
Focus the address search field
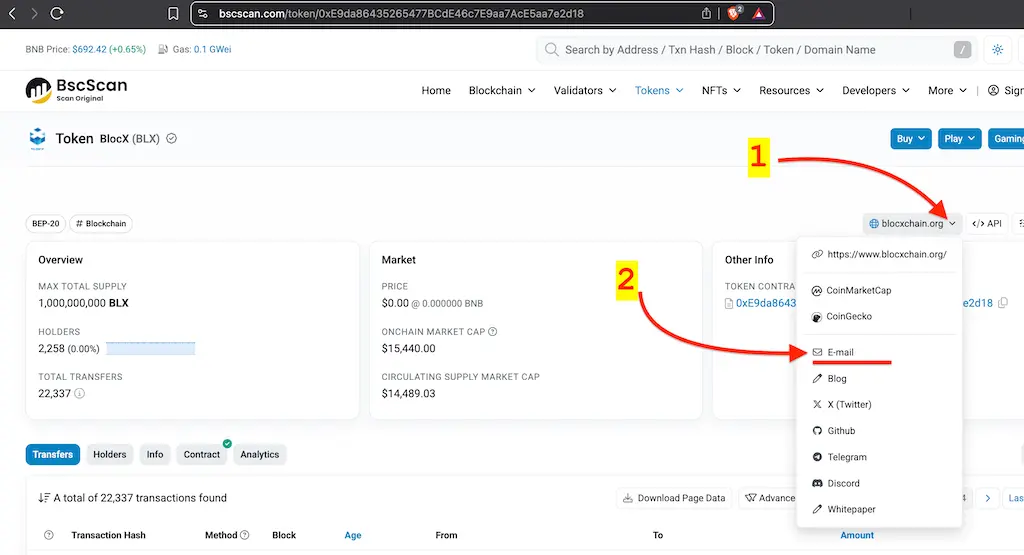pos(754,50)
